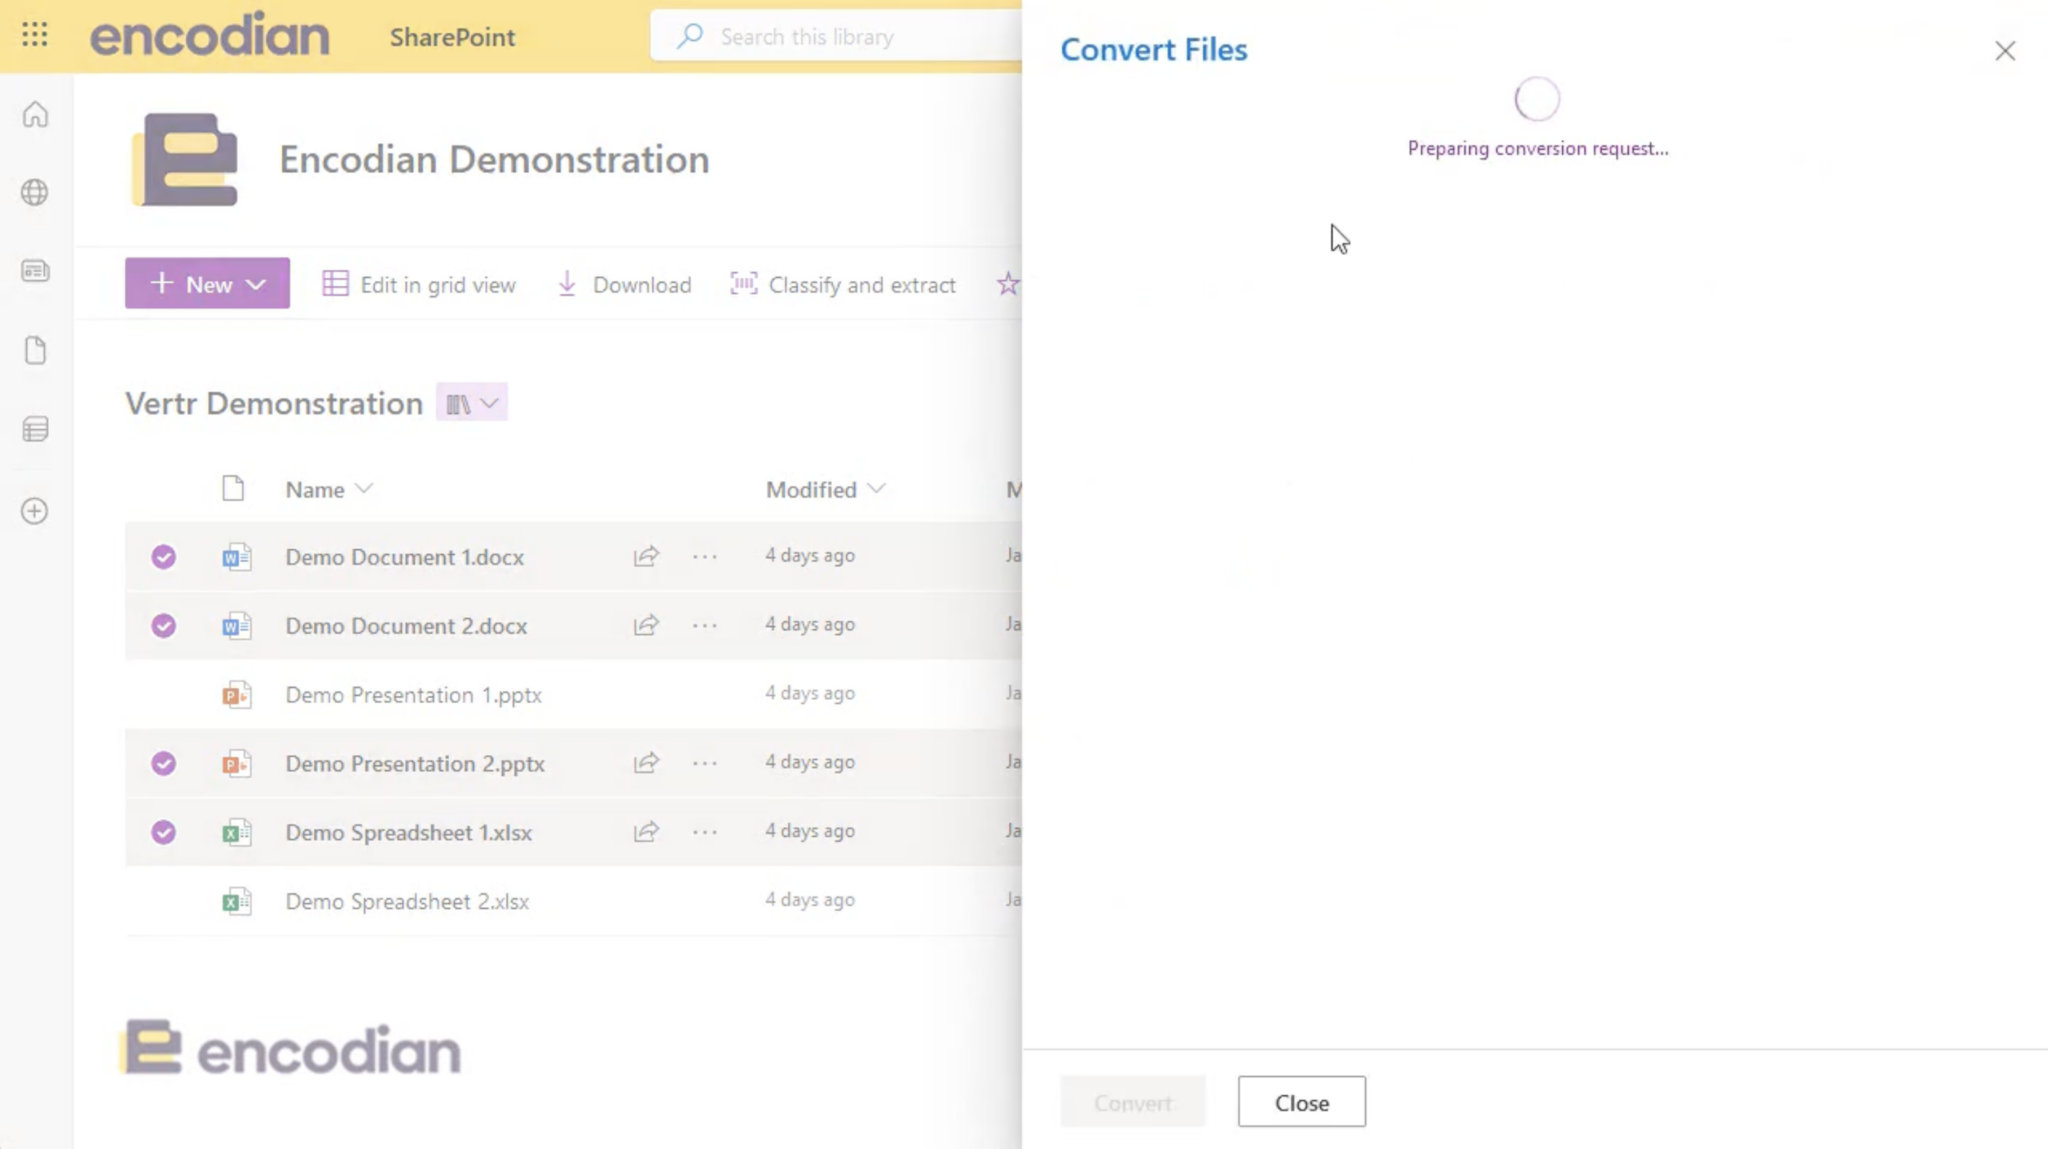Viewport: 2048px width, 1149px height.
Task: Open My sites globe icon
Action: pos(35,192)
